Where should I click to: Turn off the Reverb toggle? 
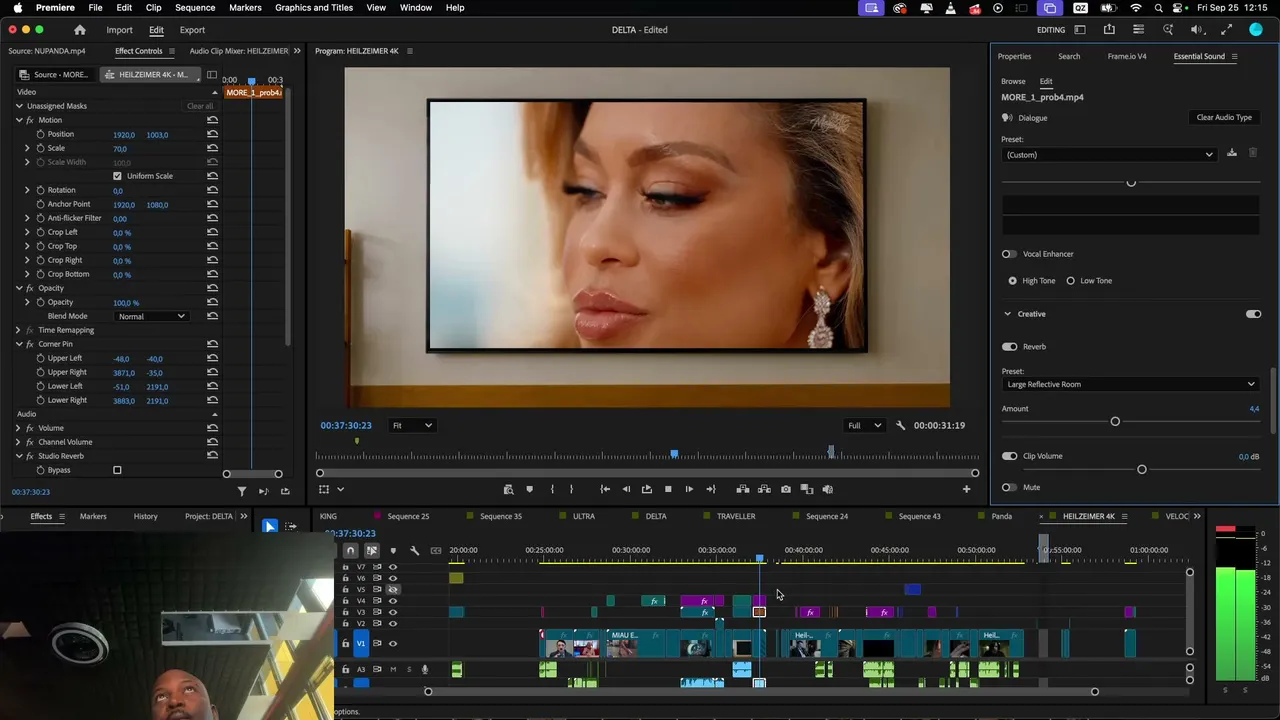coord(1009,347)
